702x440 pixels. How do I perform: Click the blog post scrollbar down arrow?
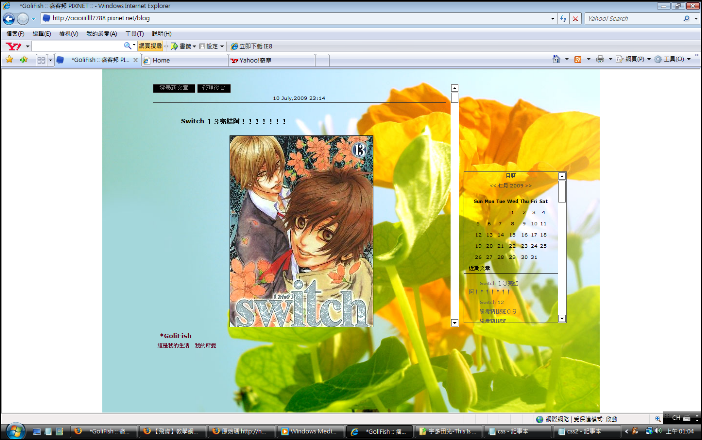click(x=454, y=323)
